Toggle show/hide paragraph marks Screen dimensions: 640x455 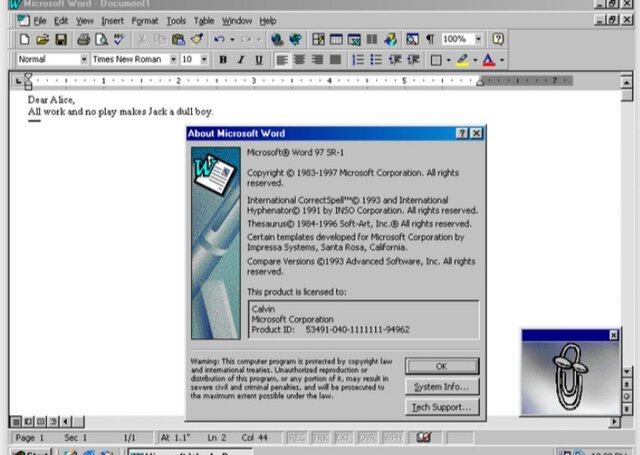[430, 40]
